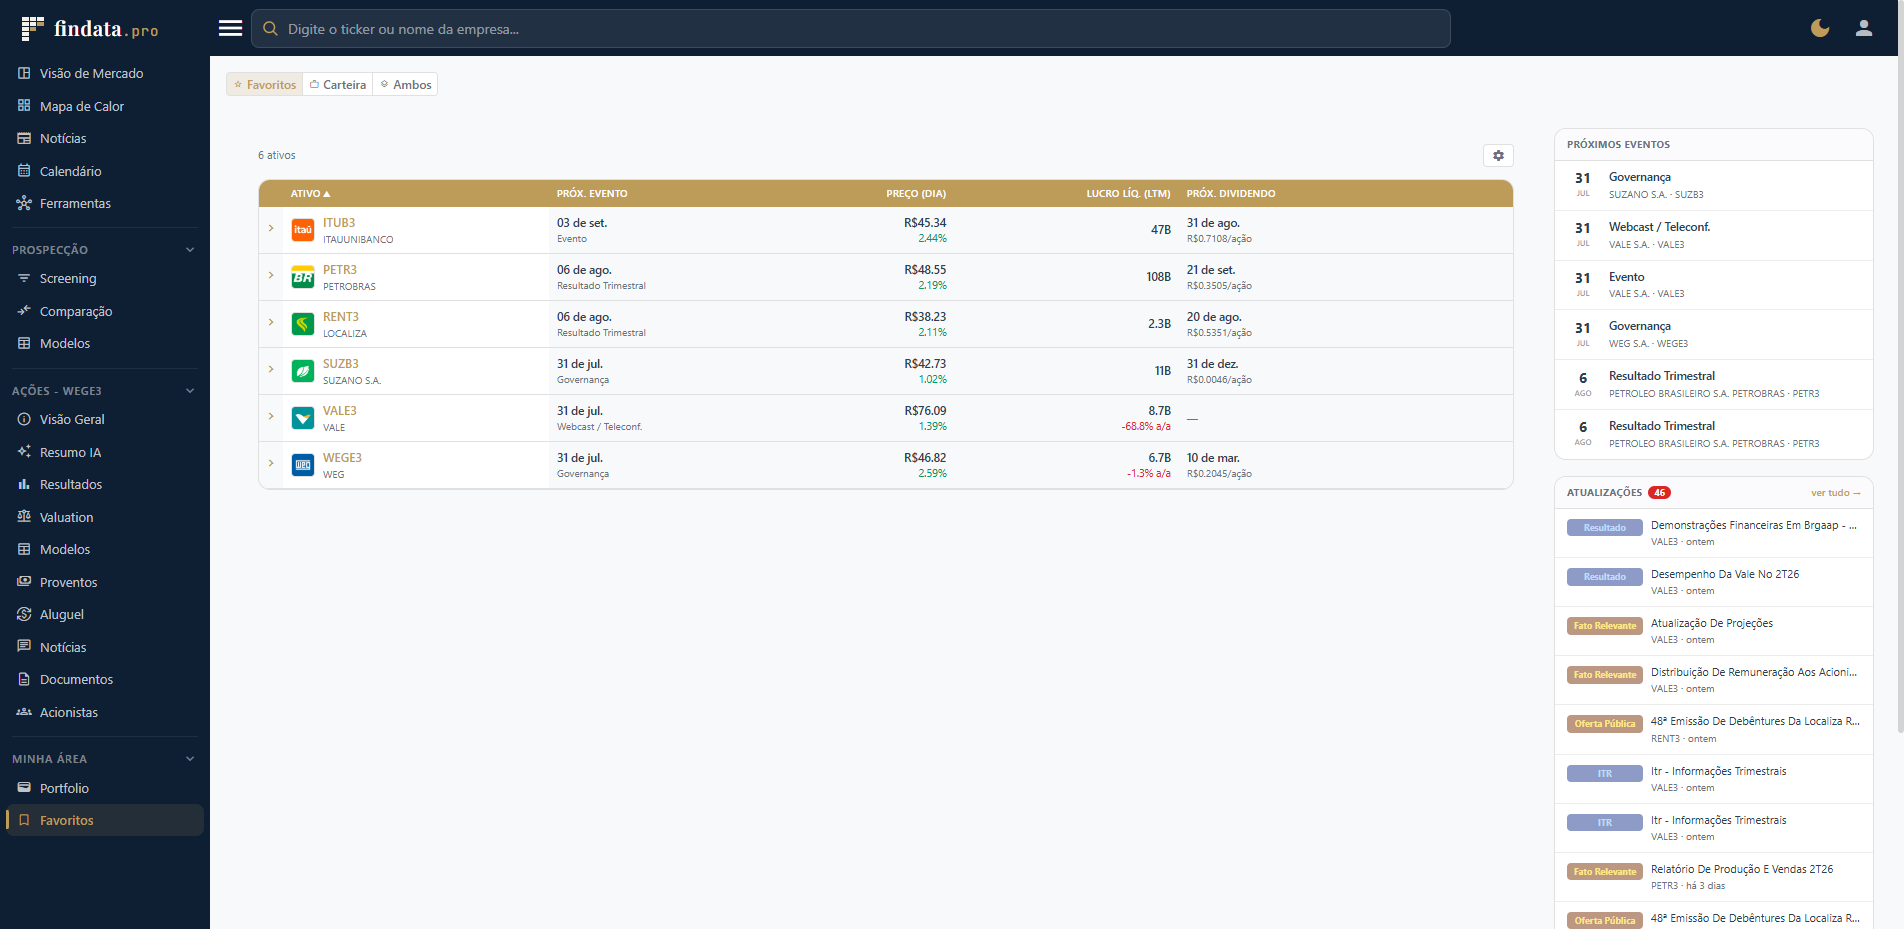Expand the WEGE3 row
The image size is (1904, 929).
[271, 463]
